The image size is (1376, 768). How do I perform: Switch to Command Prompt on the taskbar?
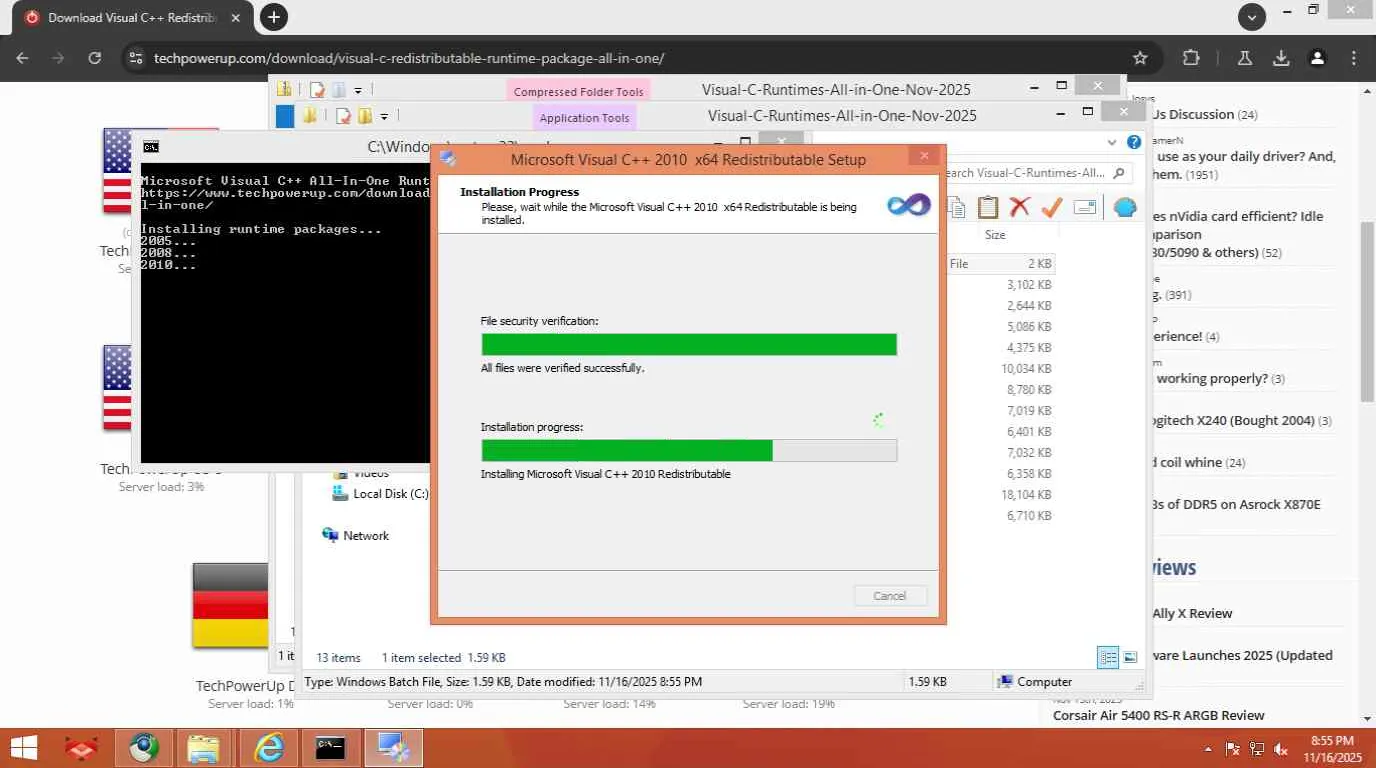click(331, 748)
